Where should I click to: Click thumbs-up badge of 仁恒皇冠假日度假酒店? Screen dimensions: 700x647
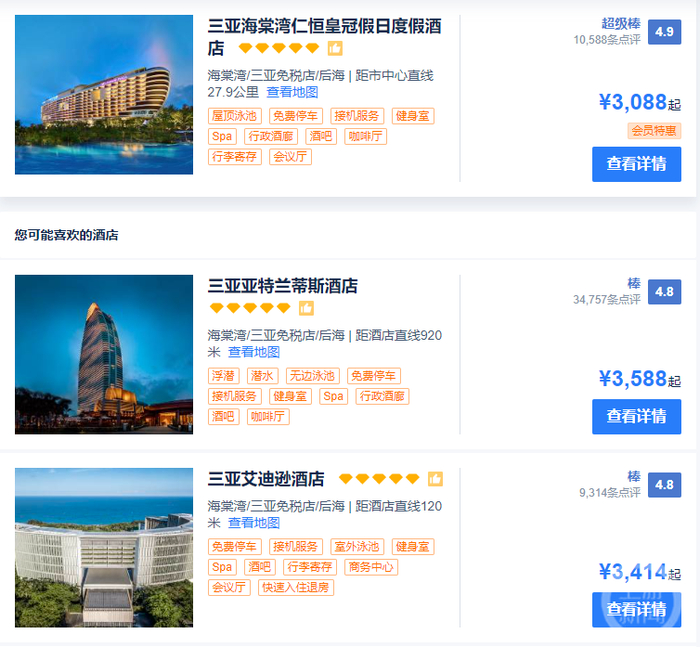pos(335,48)
